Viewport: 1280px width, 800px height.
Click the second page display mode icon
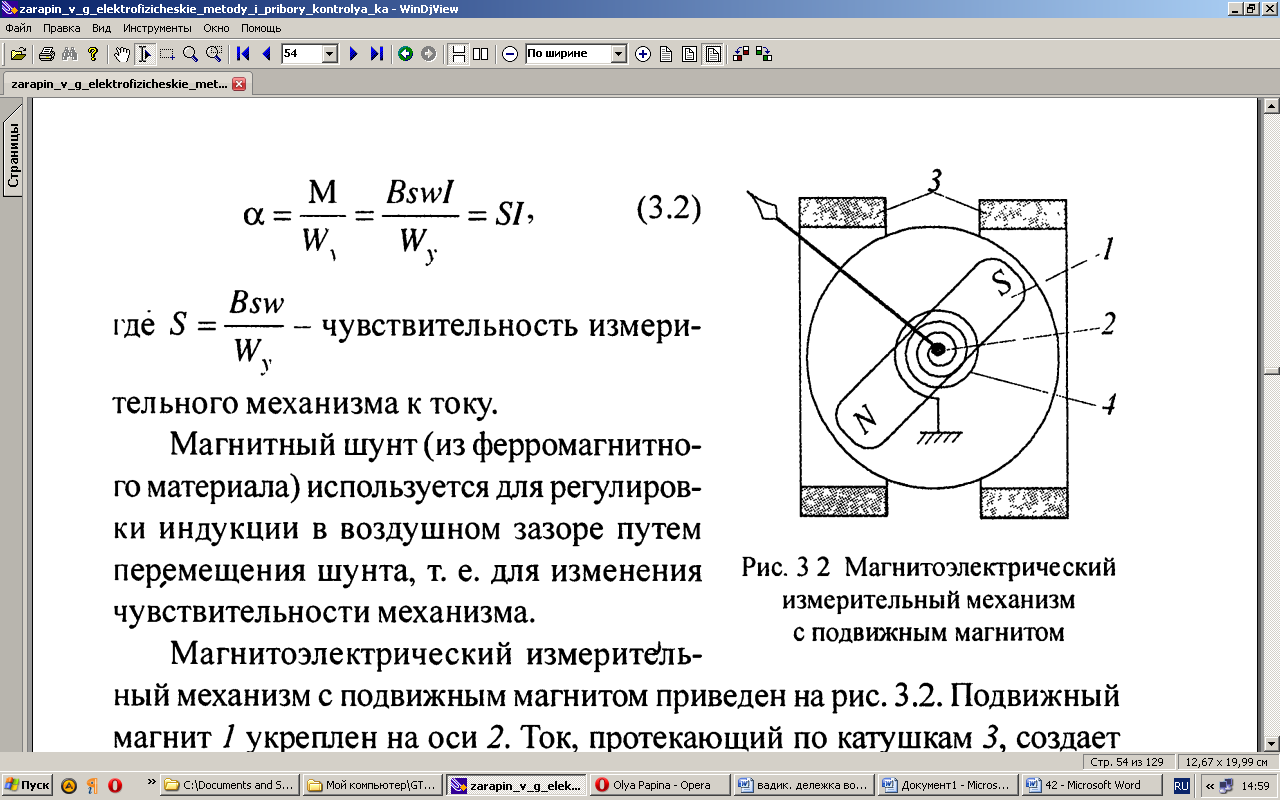pyautogui.click(x=689, y=54)
